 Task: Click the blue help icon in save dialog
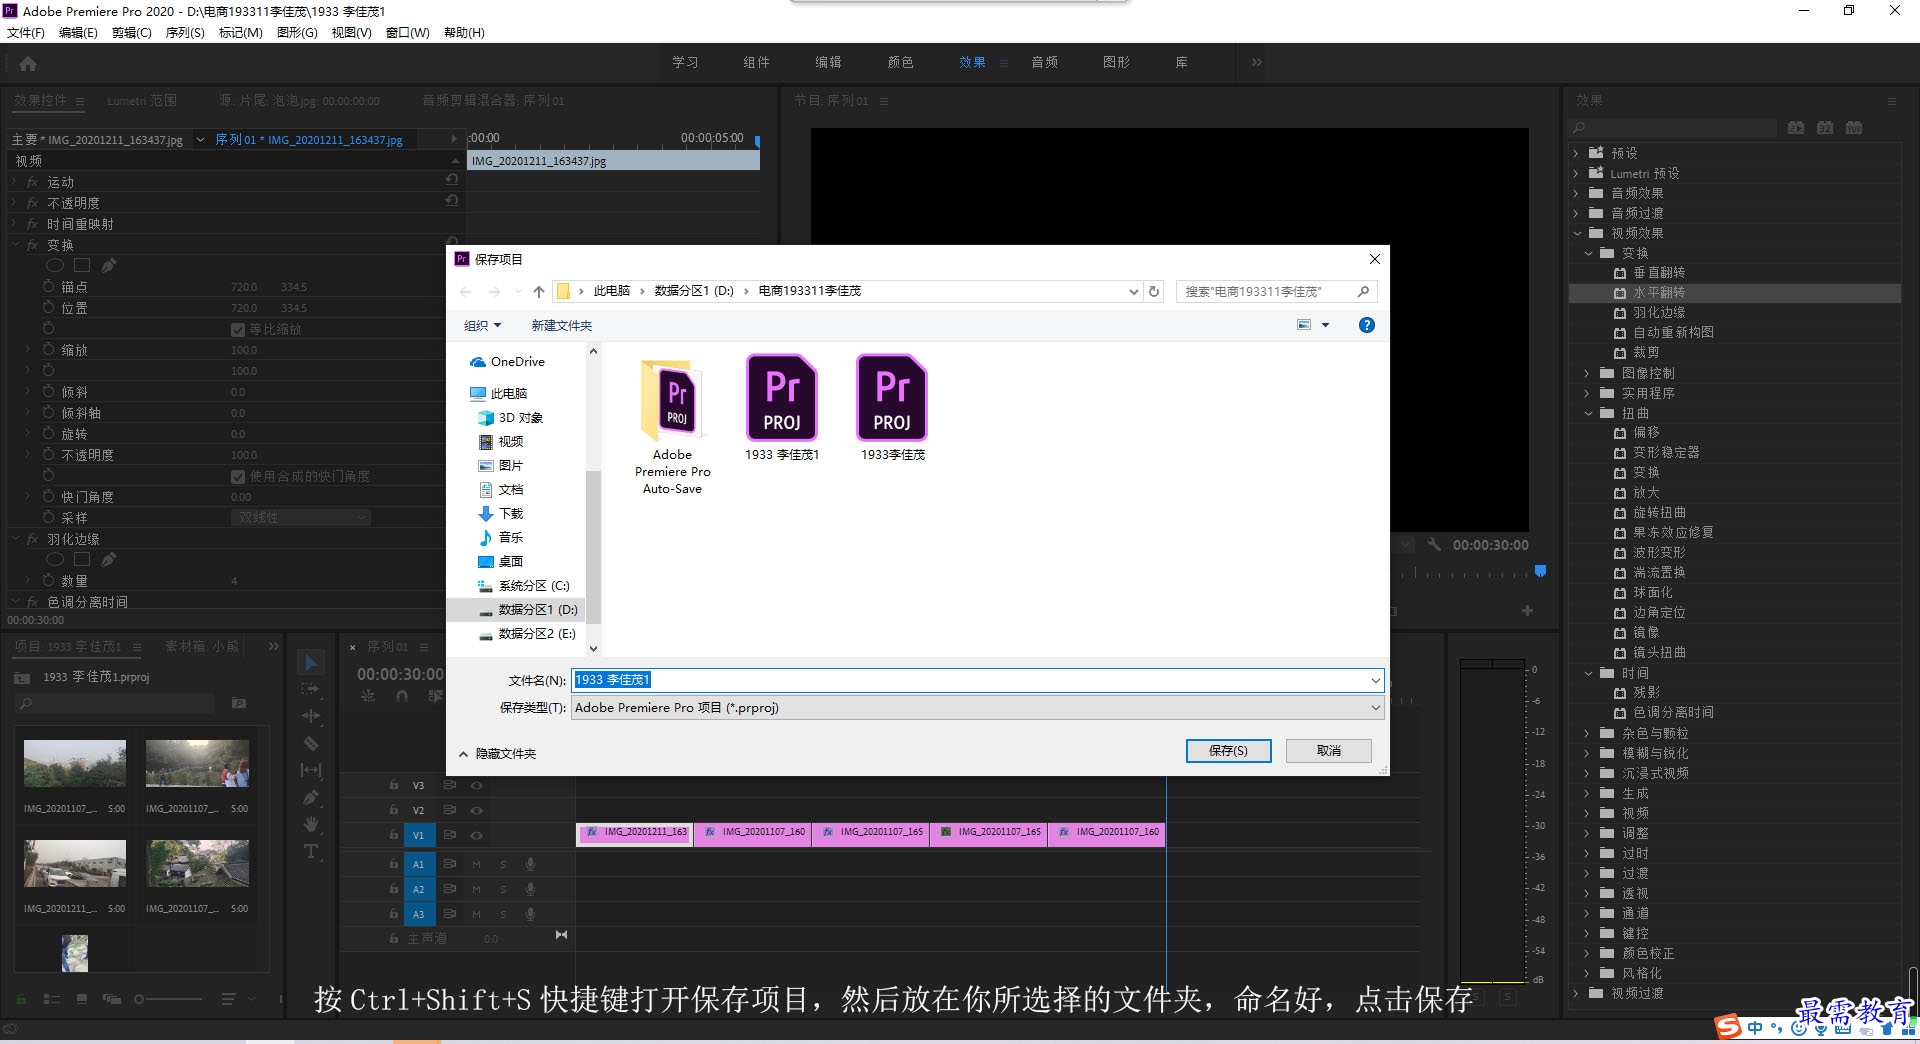click(x=1367, y=325)
